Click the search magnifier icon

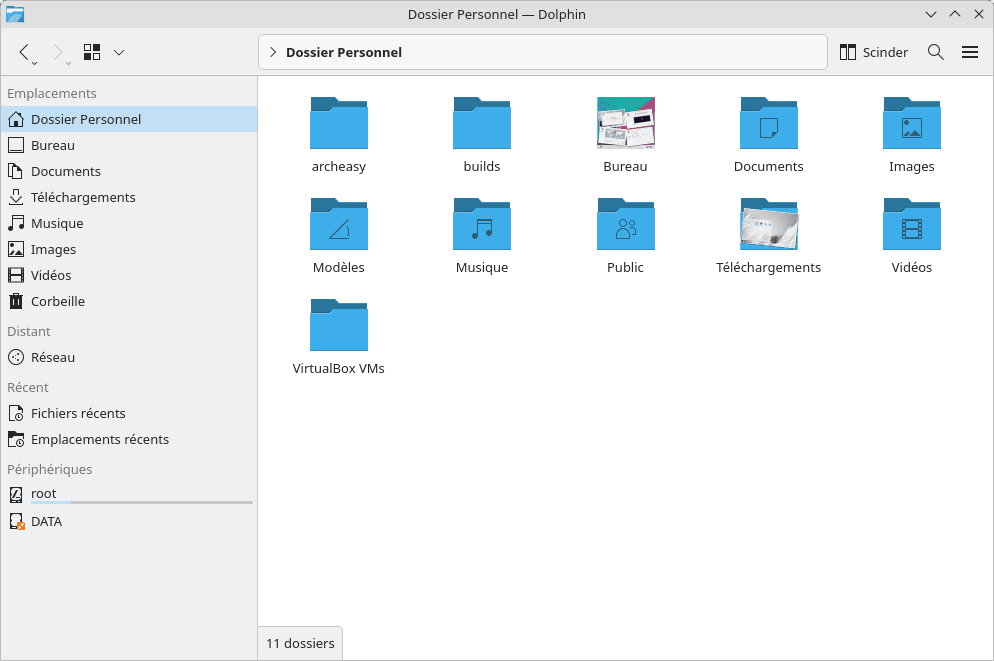coord(936,52)
